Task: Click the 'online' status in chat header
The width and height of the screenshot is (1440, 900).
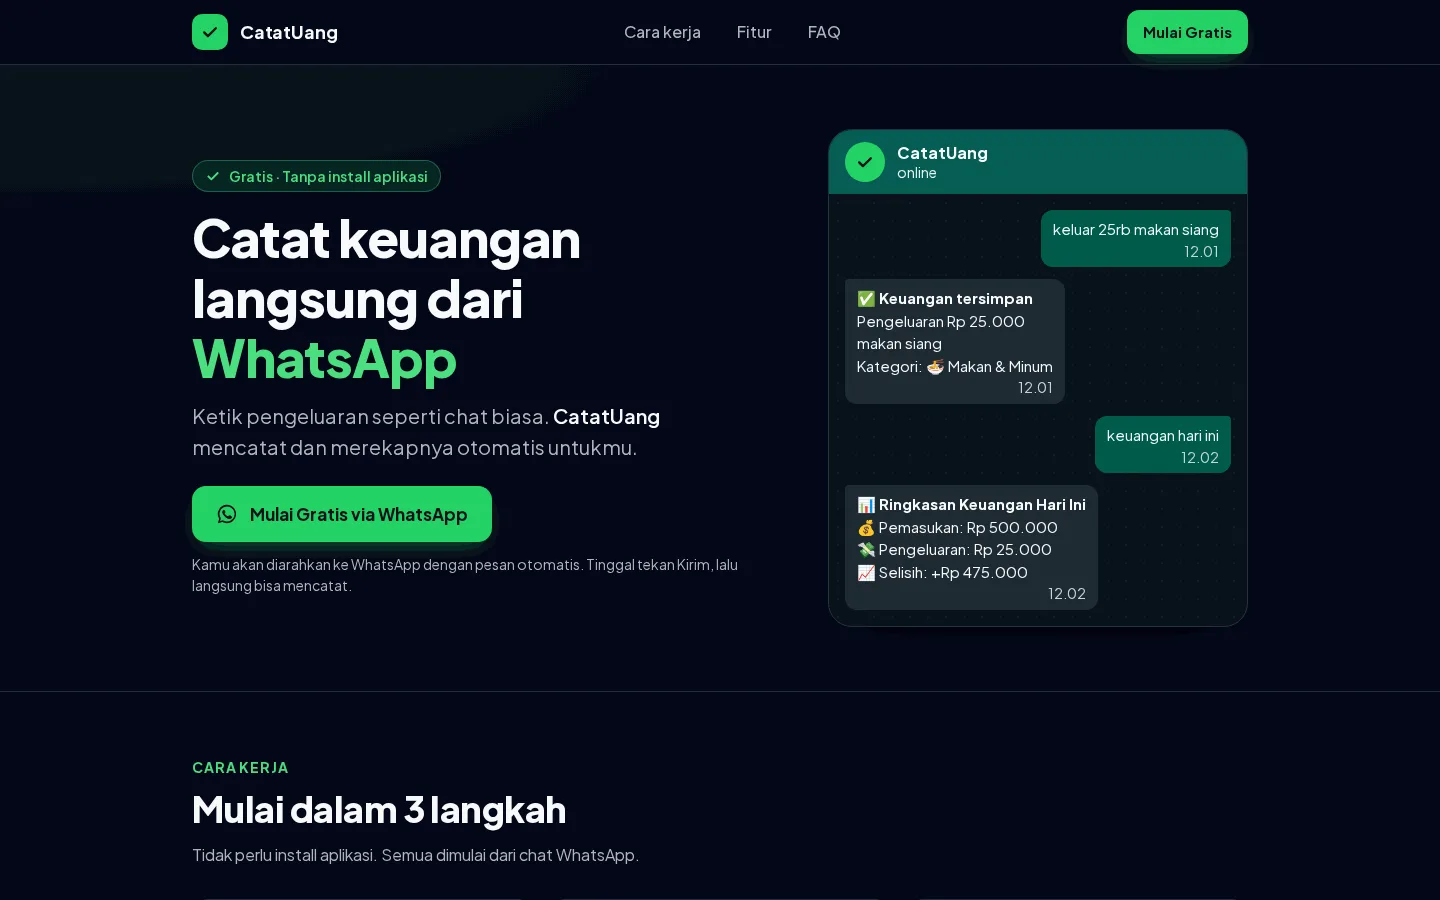Action: [x=917, y=173]
